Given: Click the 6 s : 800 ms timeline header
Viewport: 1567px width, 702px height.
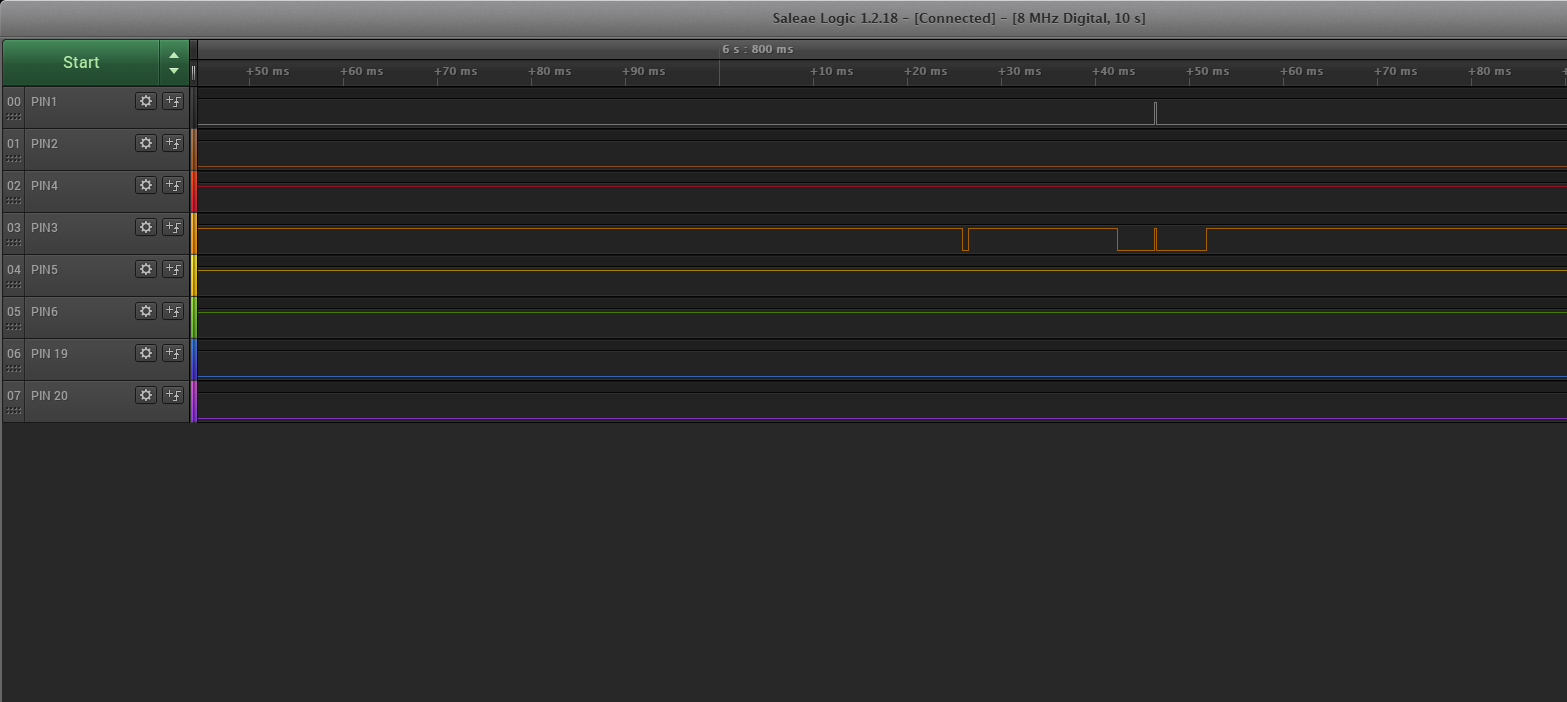Looking at the screenshot, I should tap(757, 49).
